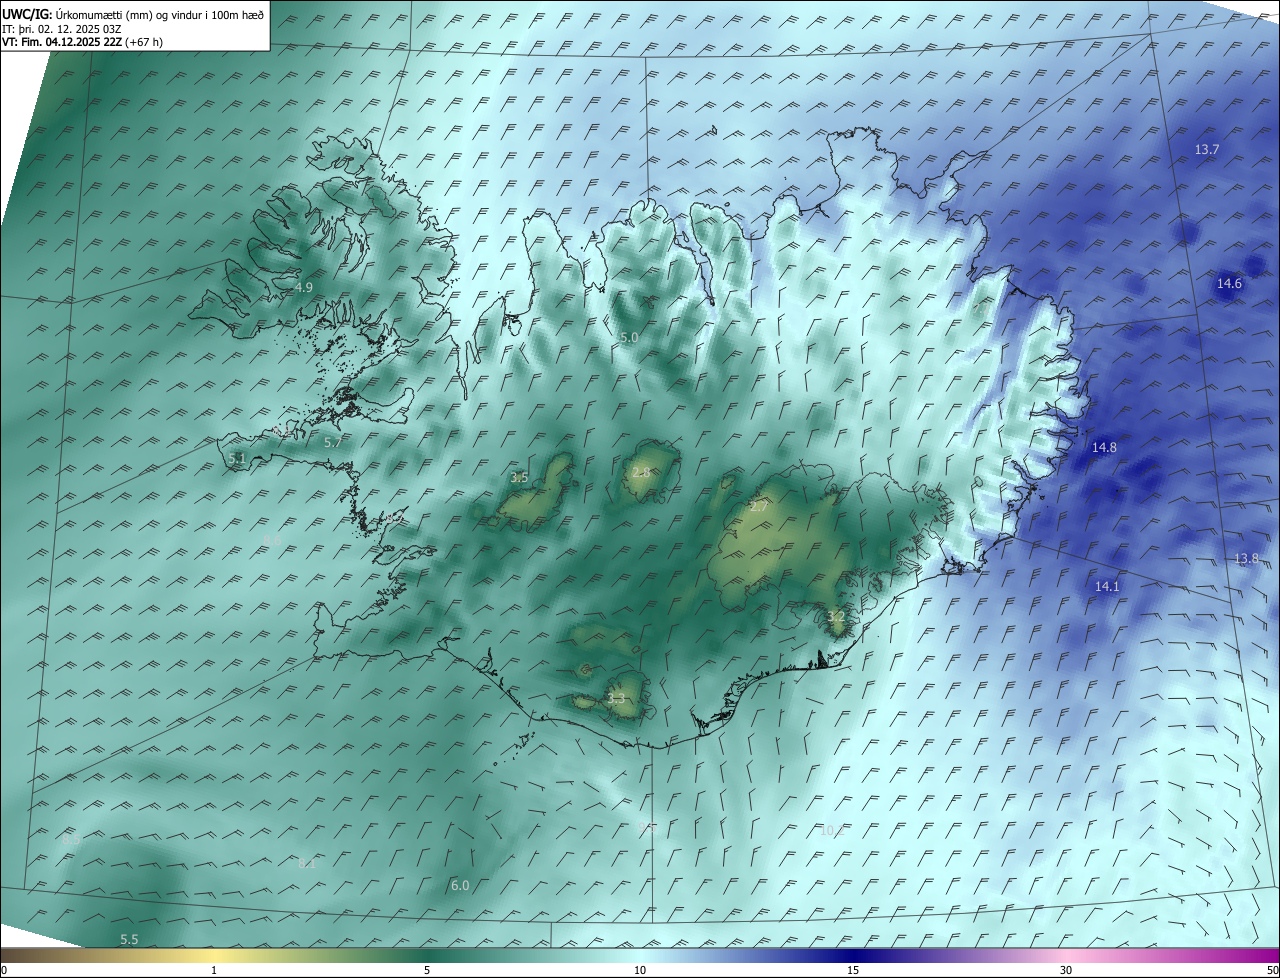
Task: Click the 6.0 value south of the Reykjanes peninsula
Action: [x=460, y=885]
